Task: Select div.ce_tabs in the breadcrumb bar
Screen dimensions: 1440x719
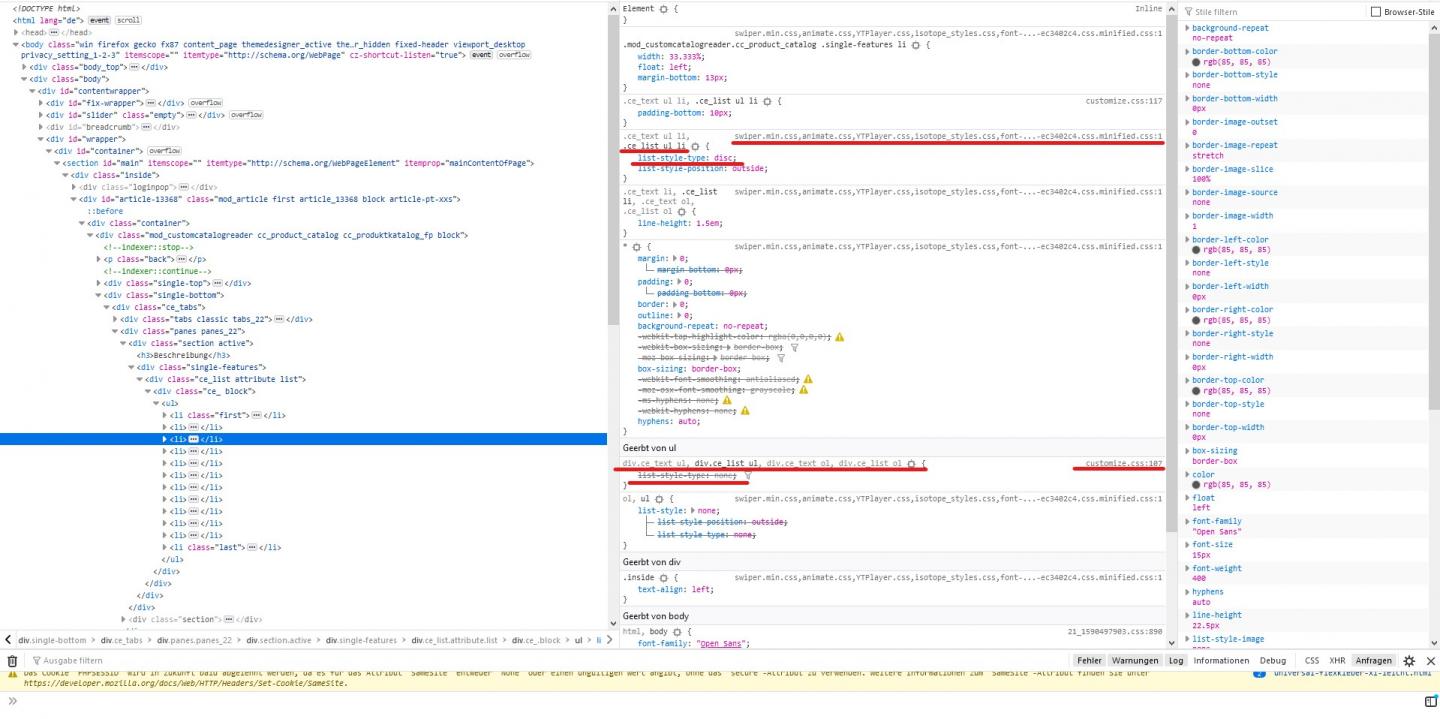Action: coord(120,640)
